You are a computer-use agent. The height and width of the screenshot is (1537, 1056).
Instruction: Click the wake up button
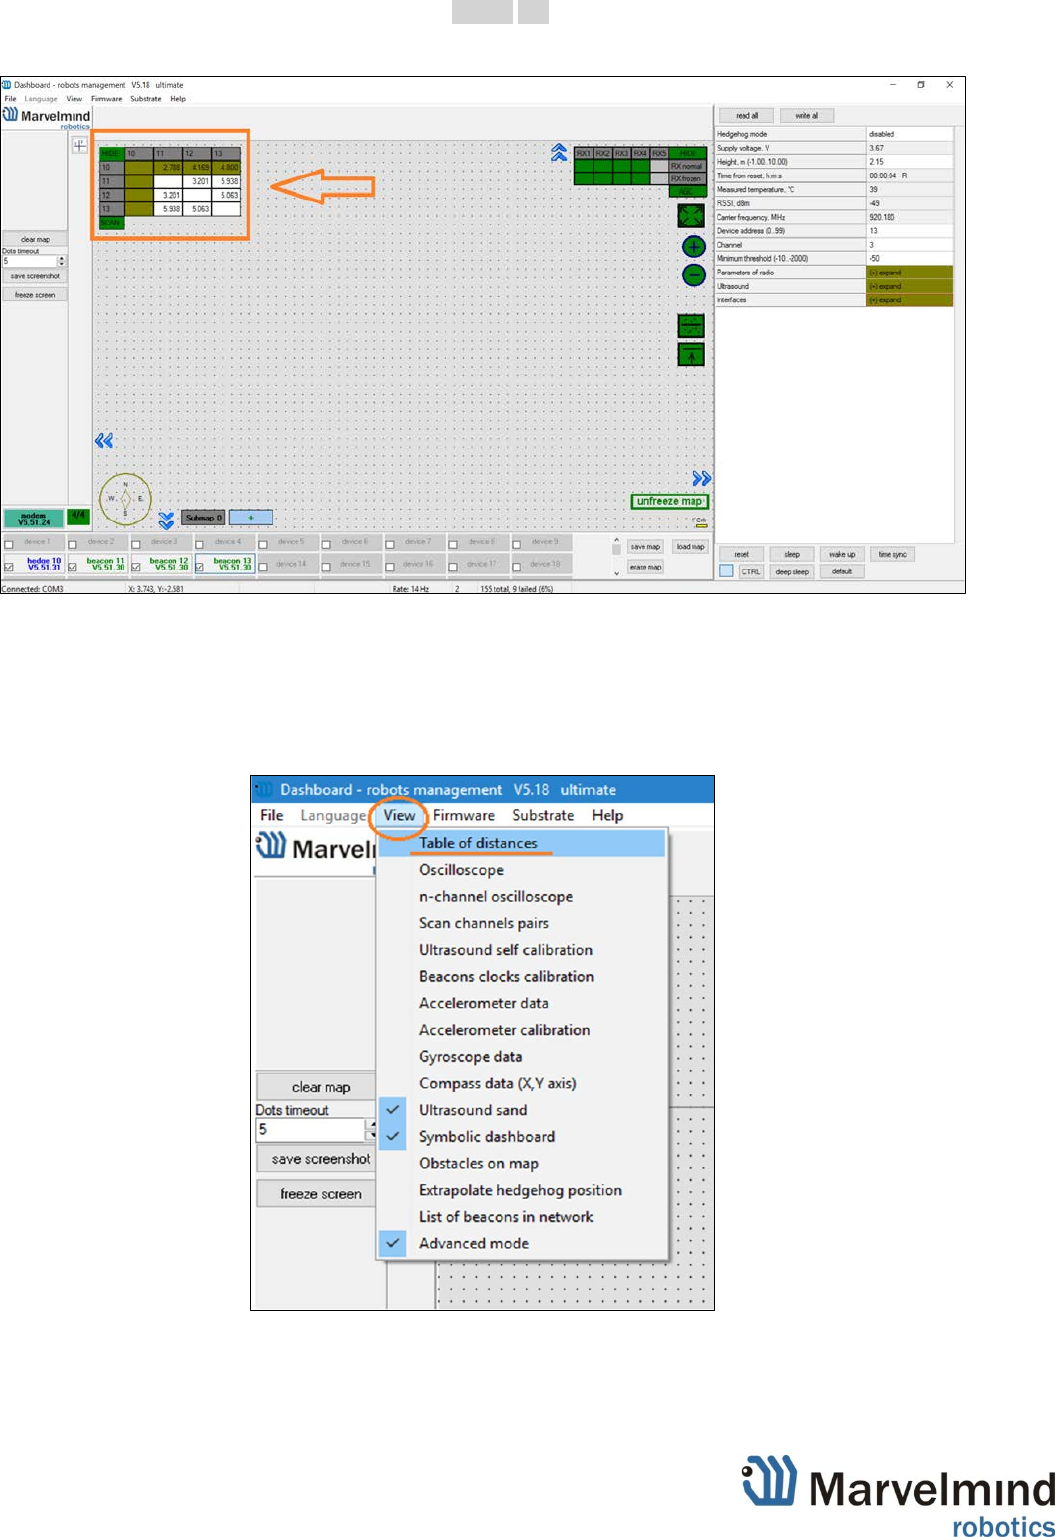coord(842,554)
